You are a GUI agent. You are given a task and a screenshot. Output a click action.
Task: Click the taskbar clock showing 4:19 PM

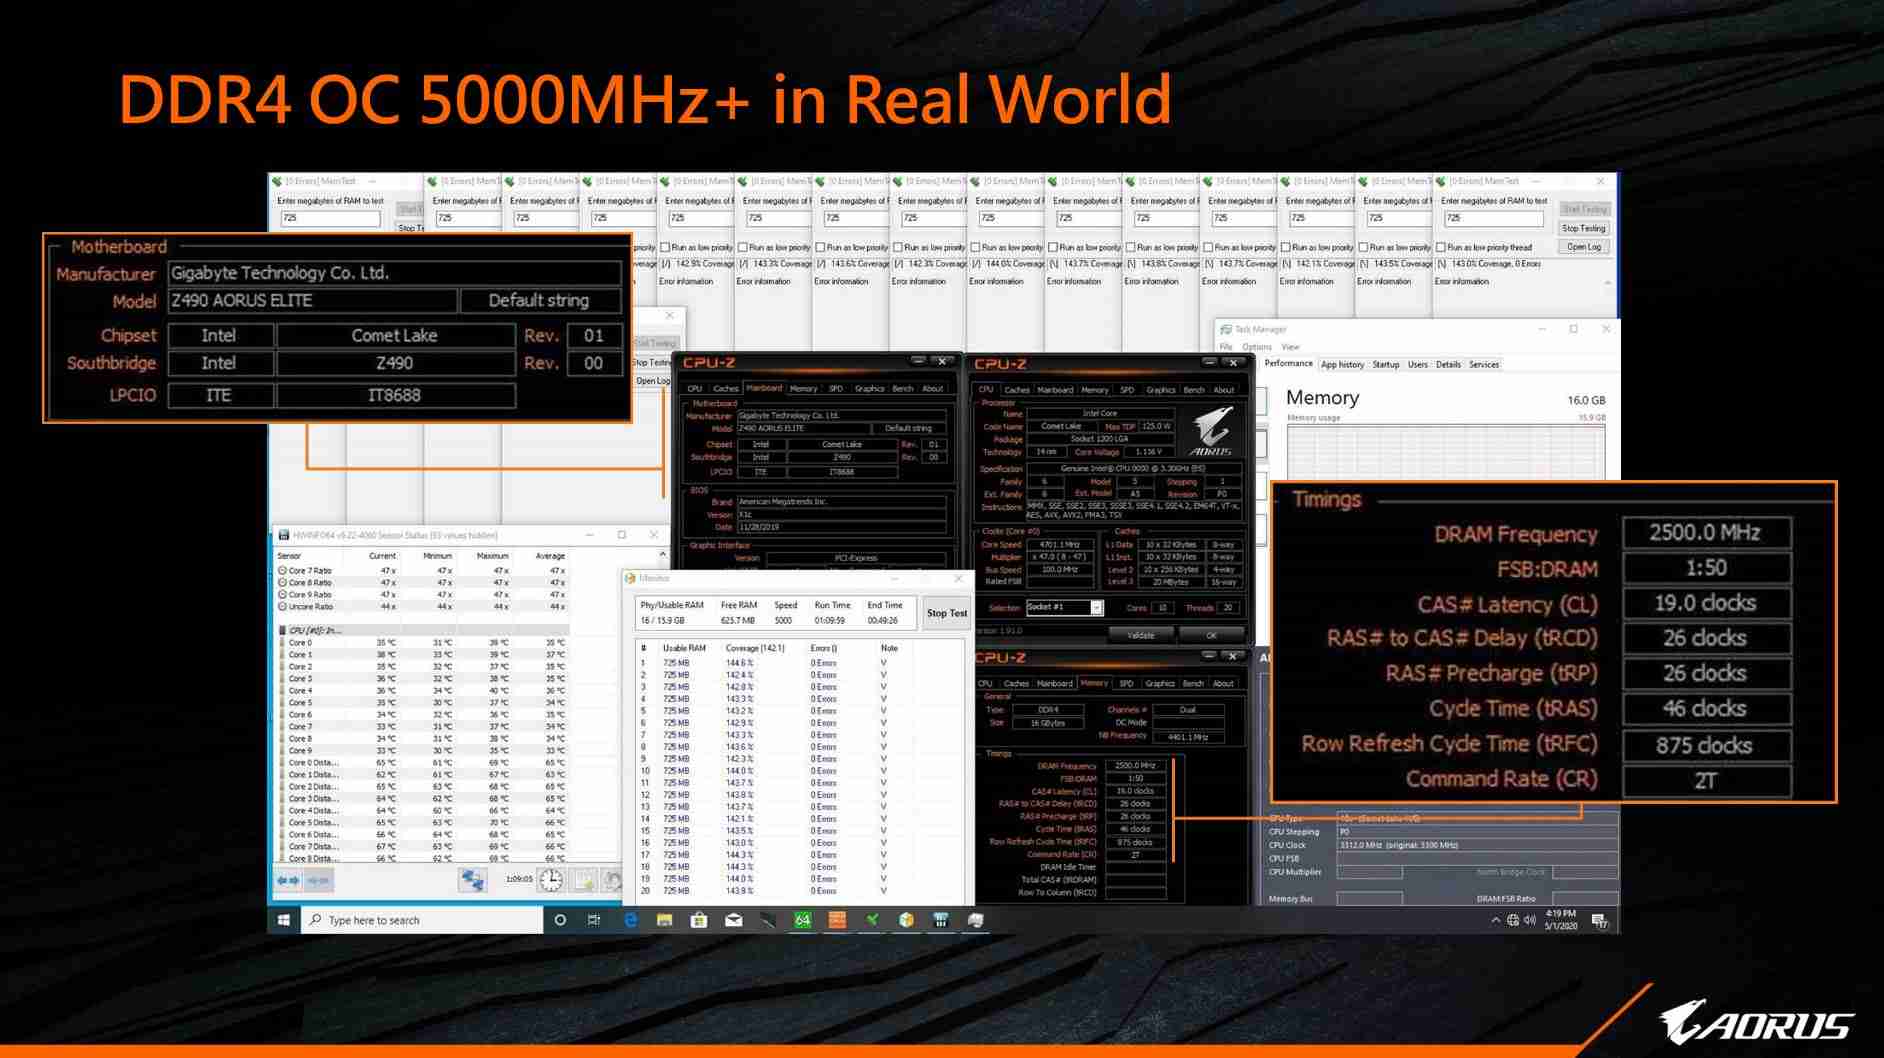(1561, 920)
